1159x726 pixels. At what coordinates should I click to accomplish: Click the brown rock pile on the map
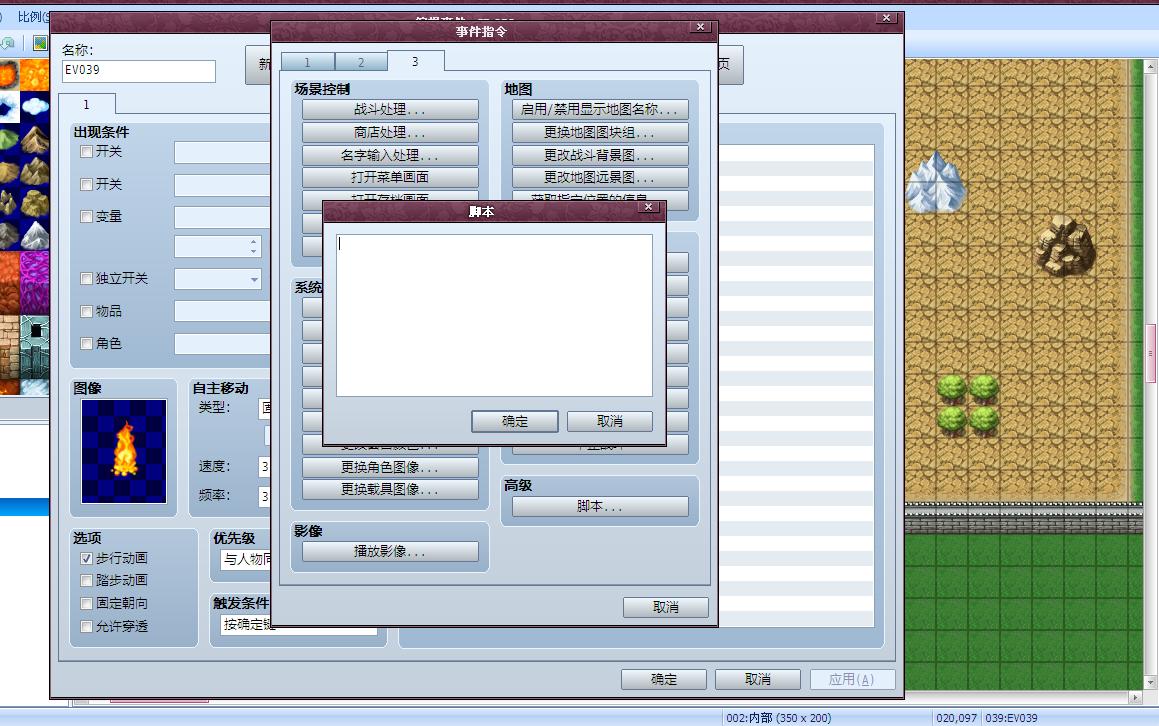[1065, 245]
